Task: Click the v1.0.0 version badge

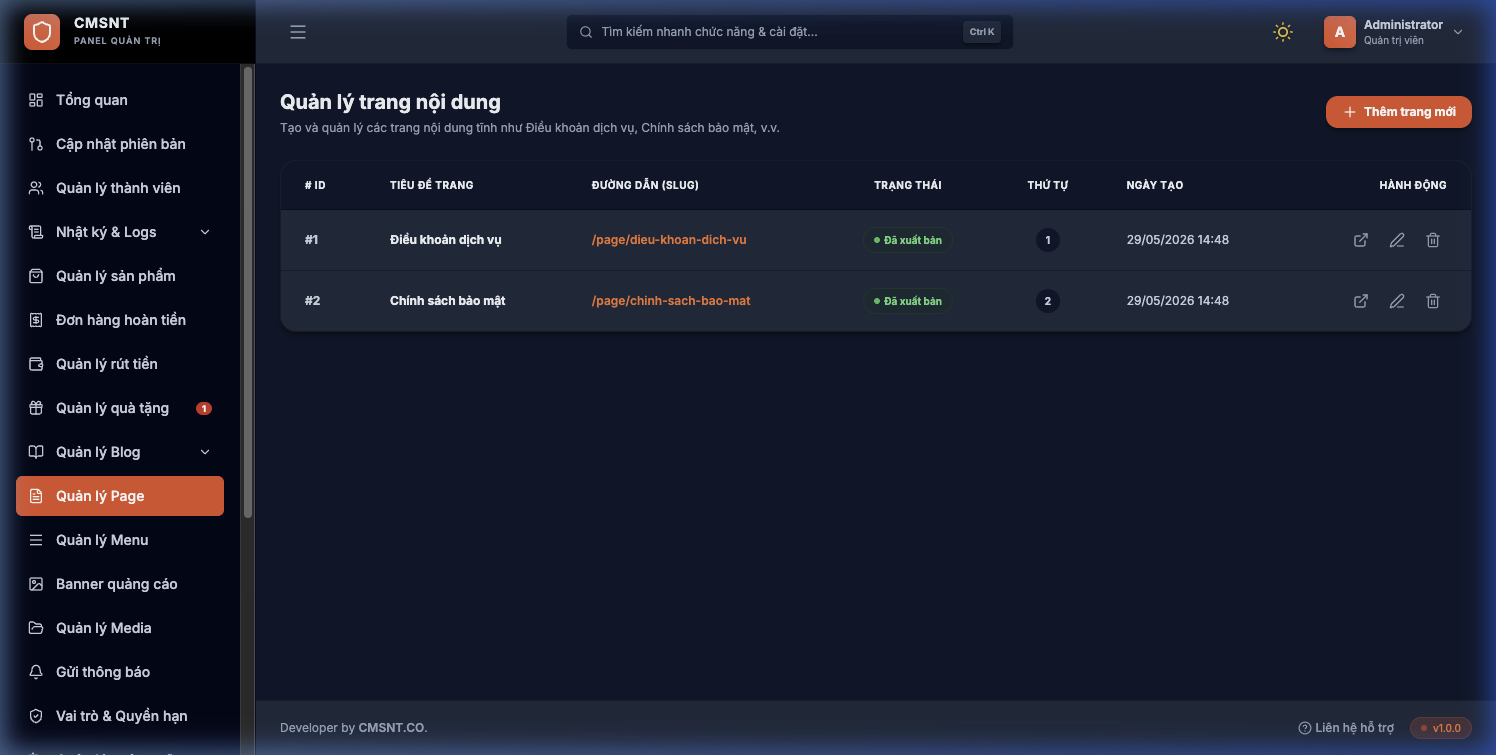Action: coord(1441,728)
